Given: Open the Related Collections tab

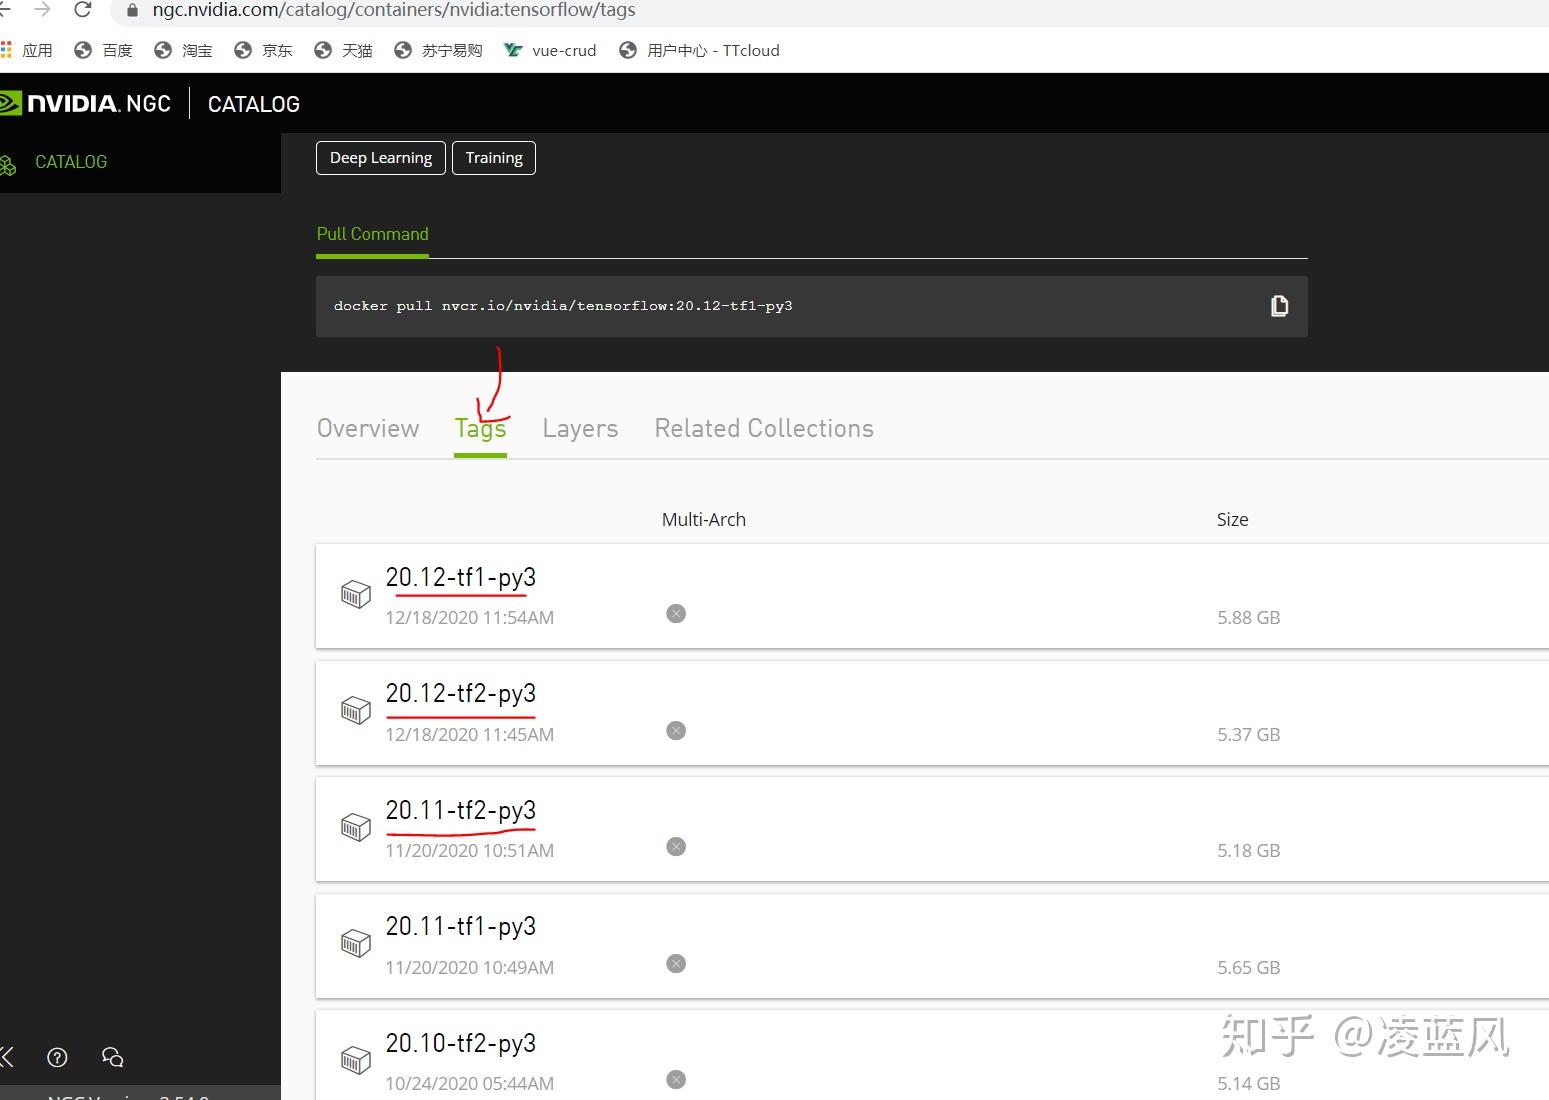Looking at the screenshot, I should pyautogui.click(x=763, y=428).
